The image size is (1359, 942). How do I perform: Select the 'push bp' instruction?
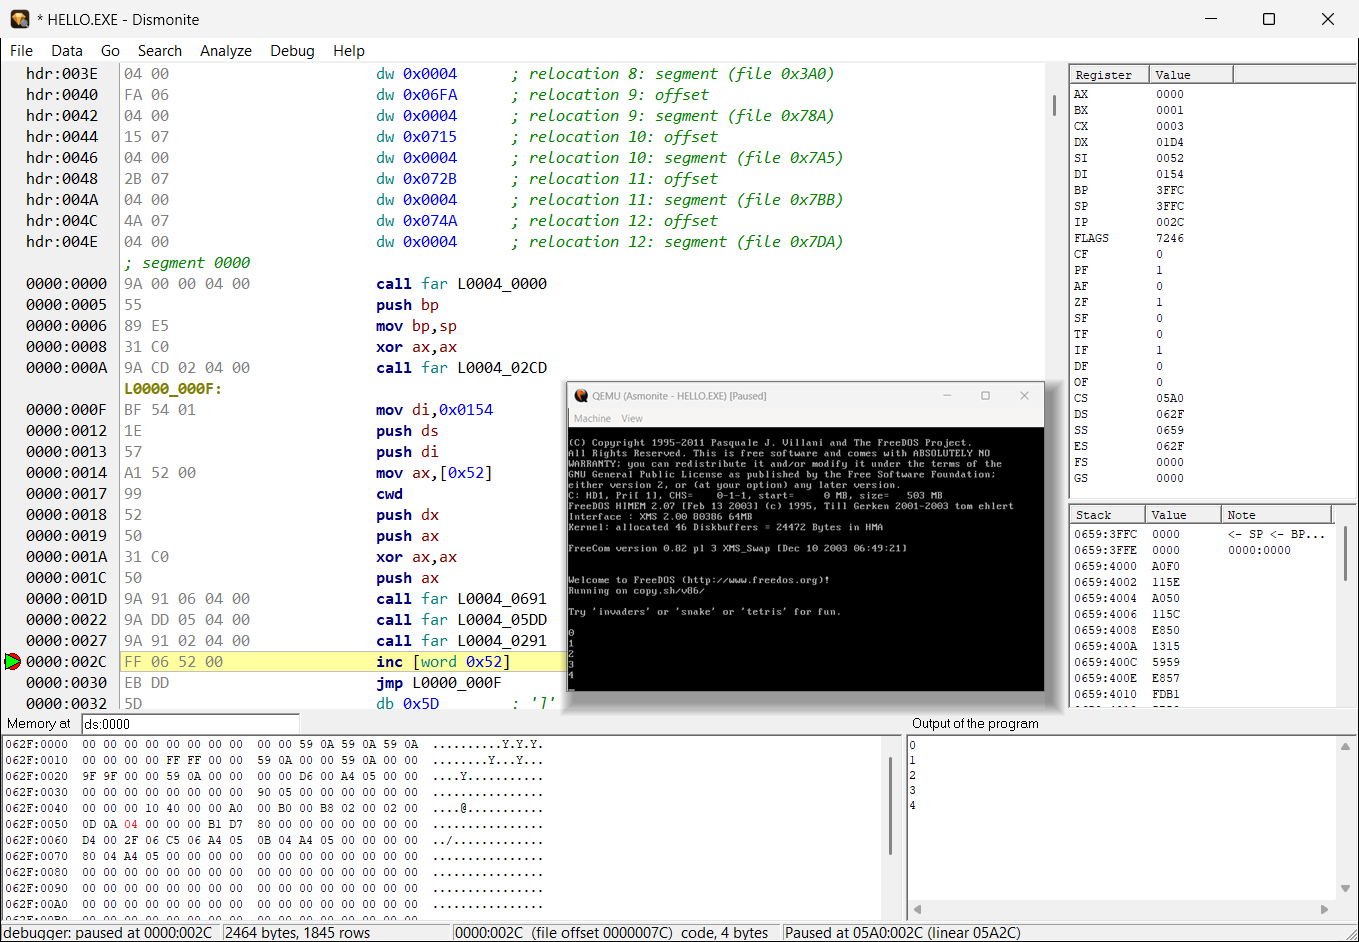(408, 305)
